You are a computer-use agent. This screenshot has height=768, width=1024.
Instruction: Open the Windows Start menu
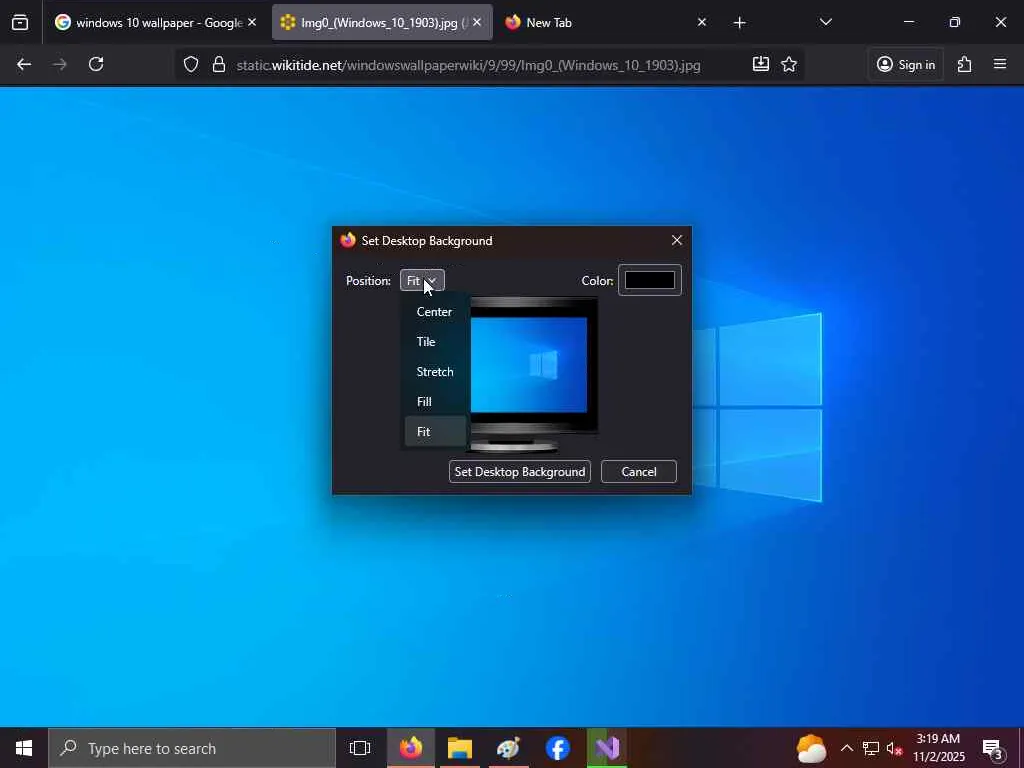click(x=24, y=748)
